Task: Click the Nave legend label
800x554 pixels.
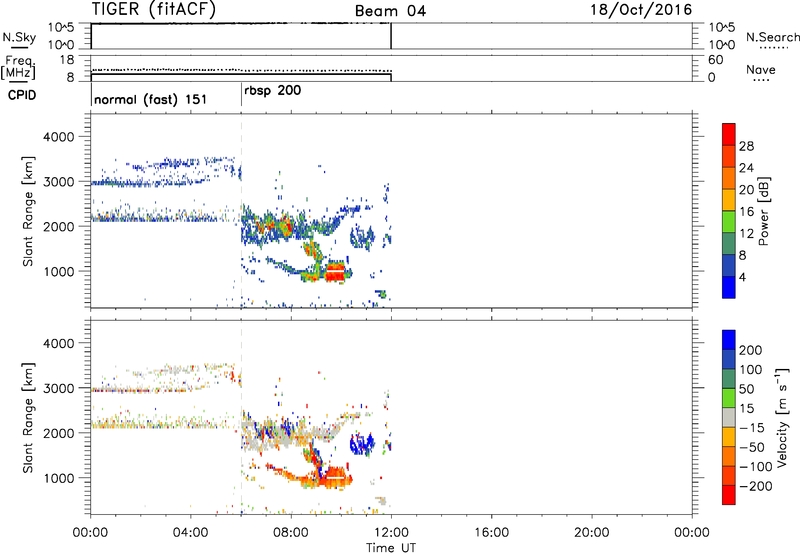Action: click(x=761, y=70)
